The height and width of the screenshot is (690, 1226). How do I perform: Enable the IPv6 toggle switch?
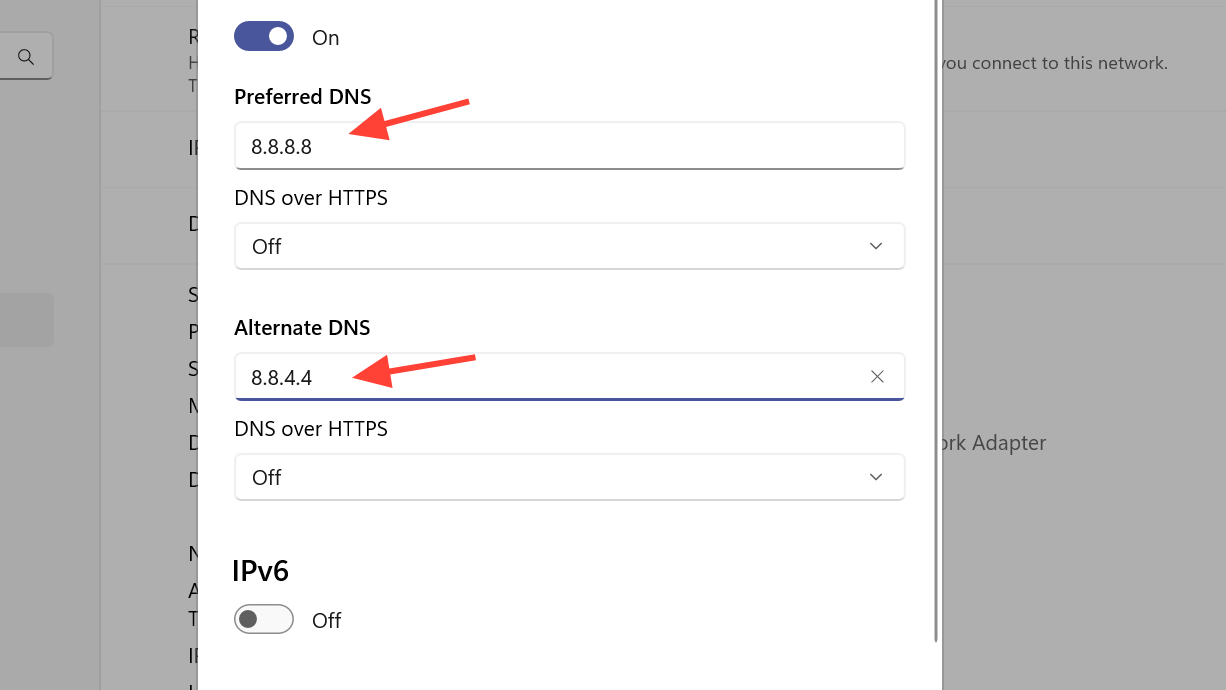264,620
